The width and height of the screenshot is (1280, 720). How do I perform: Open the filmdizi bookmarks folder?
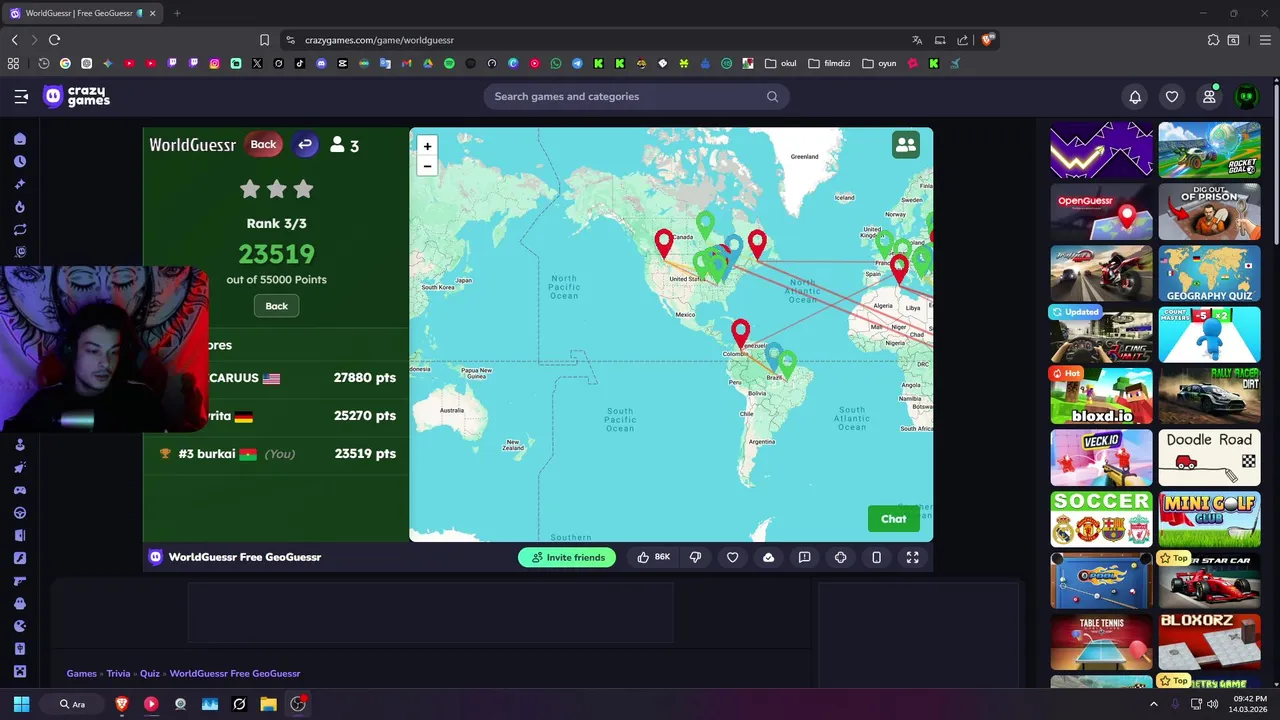(829, 63)
